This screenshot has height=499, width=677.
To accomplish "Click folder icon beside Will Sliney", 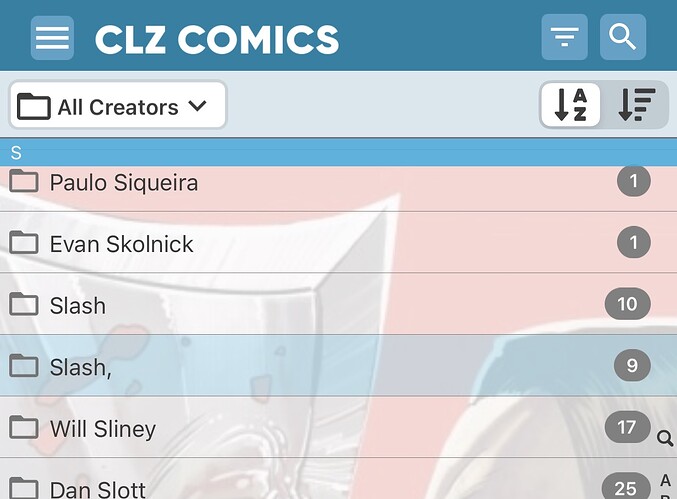I will coord(24,428).
